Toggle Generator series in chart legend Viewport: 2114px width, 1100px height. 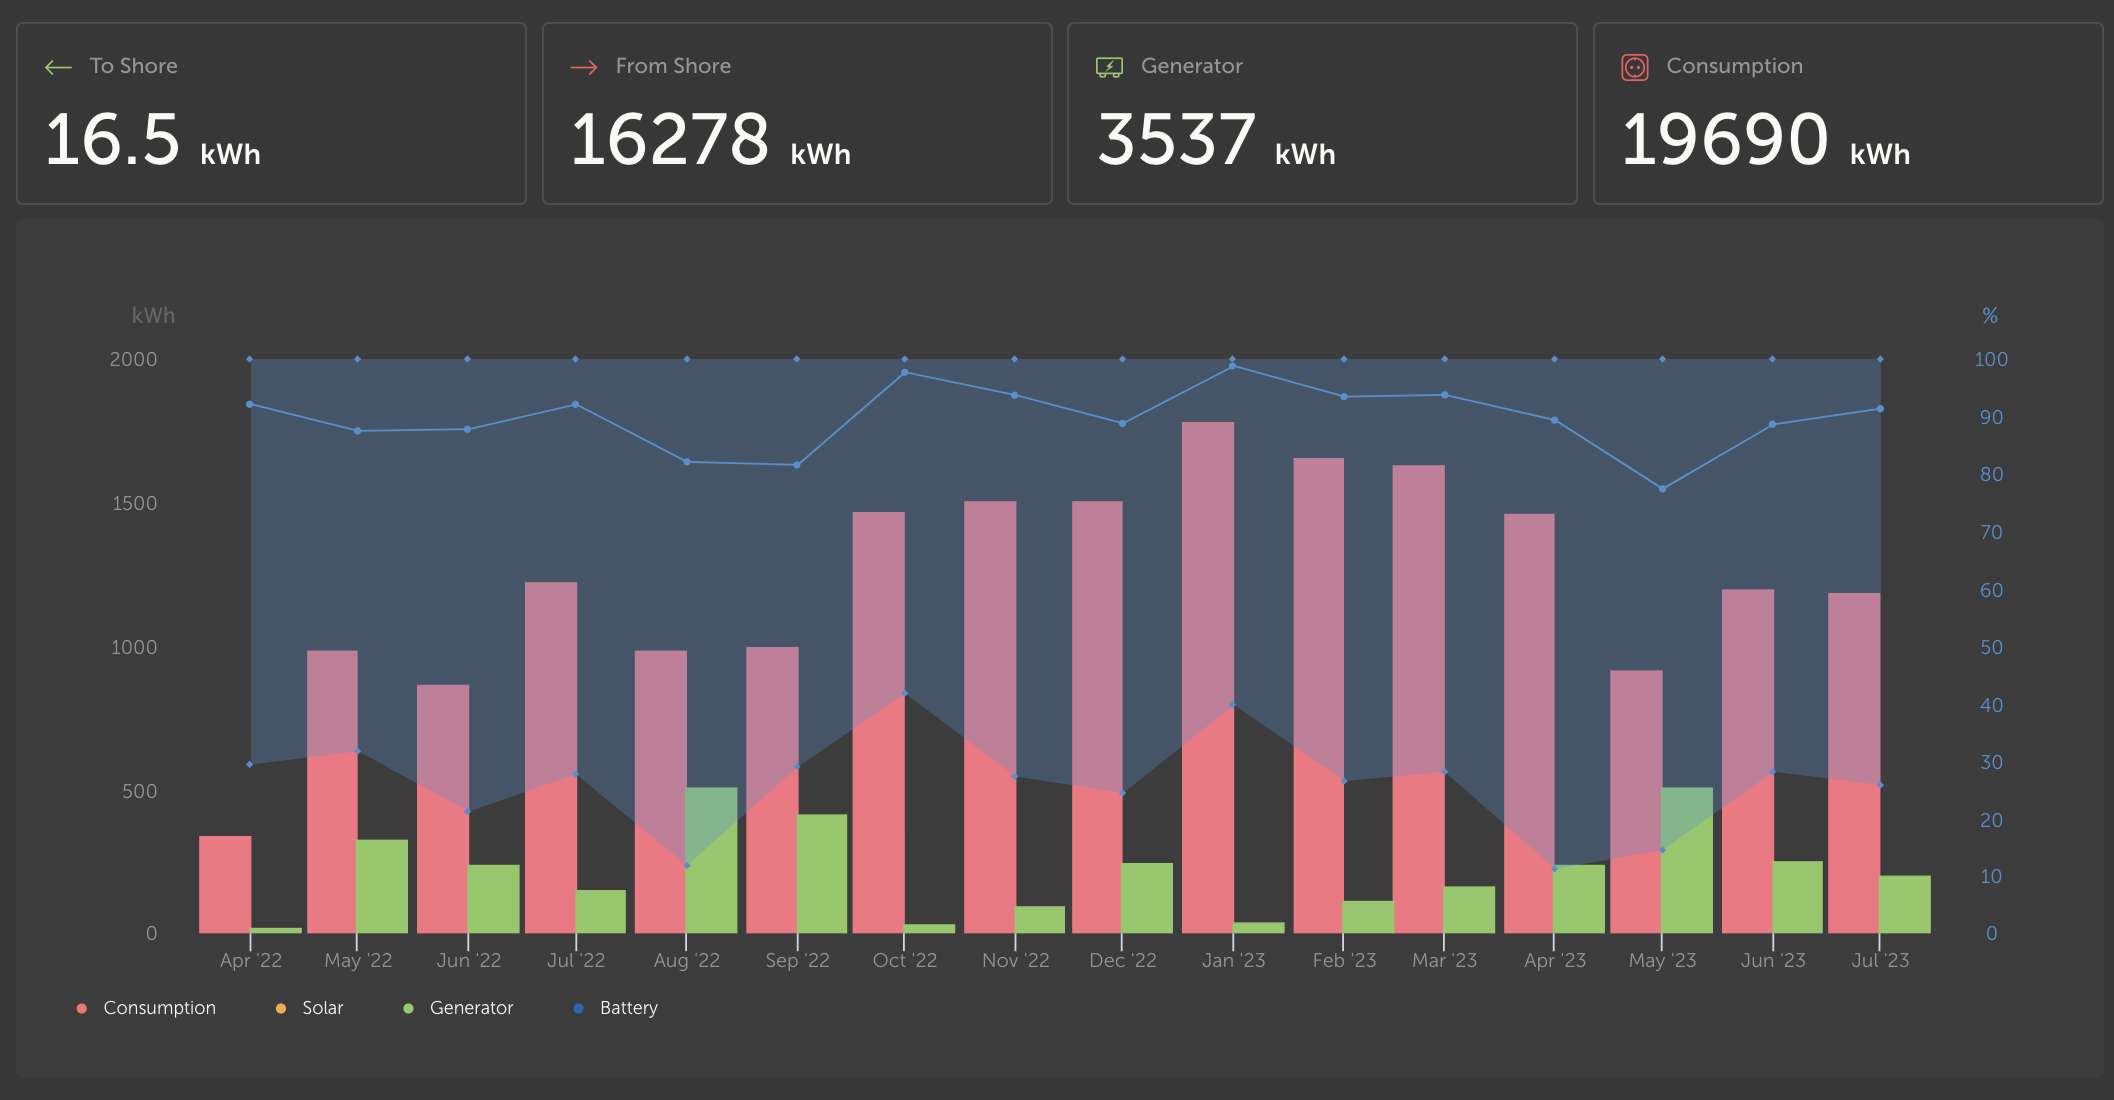(x=471, y=1008)
